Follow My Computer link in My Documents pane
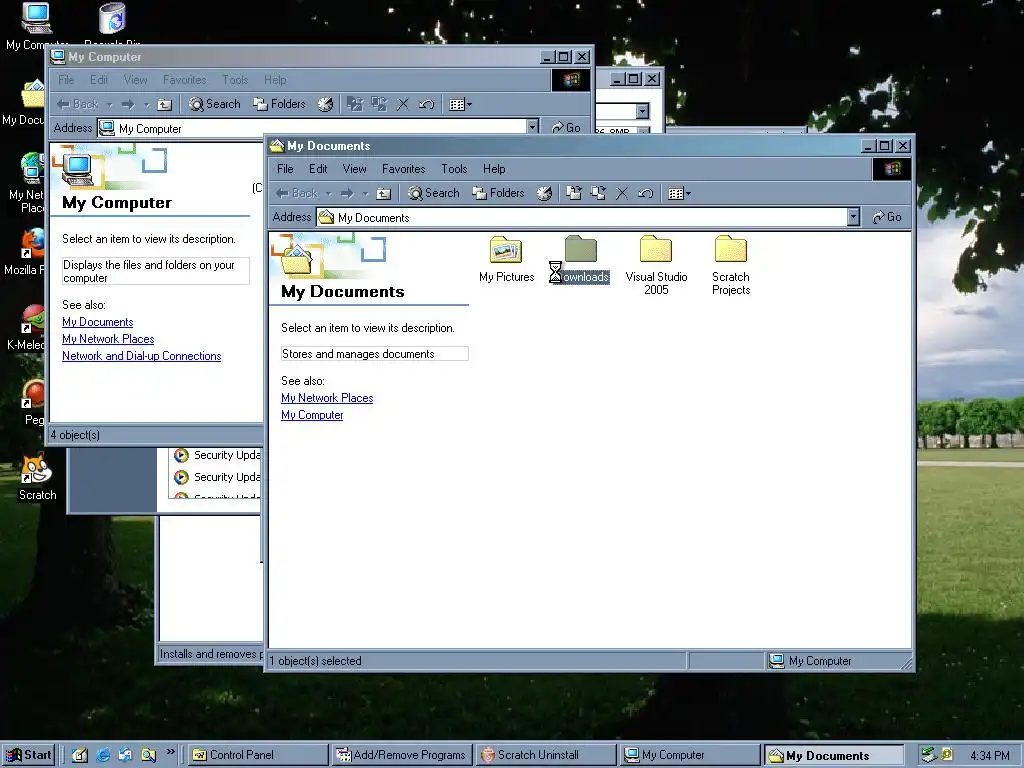The width and height of the screenshot is (1024, 768). (x=312, y=415)
